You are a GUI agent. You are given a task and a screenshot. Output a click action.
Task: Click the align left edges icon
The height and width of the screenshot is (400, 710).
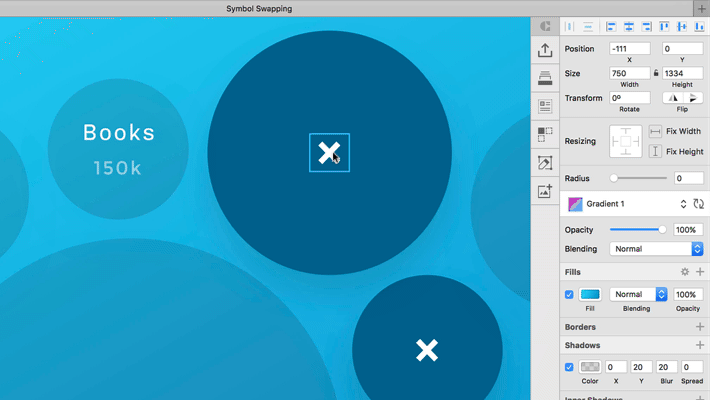(609, 27)
